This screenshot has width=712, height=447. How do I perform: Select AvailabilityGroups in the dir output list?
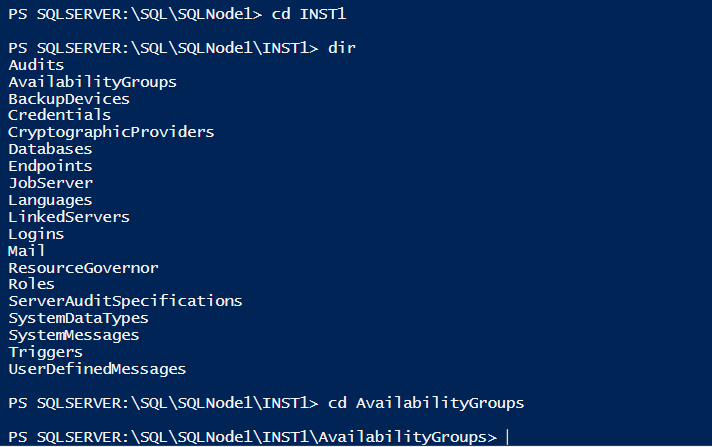[x=92, y=82]
